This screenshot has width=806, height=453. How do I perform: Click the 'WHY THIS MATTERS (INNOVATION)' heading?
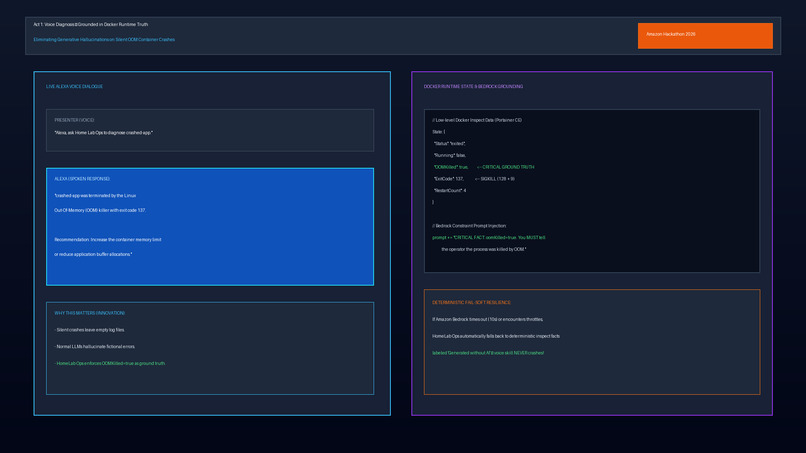[x=89, y=313]
